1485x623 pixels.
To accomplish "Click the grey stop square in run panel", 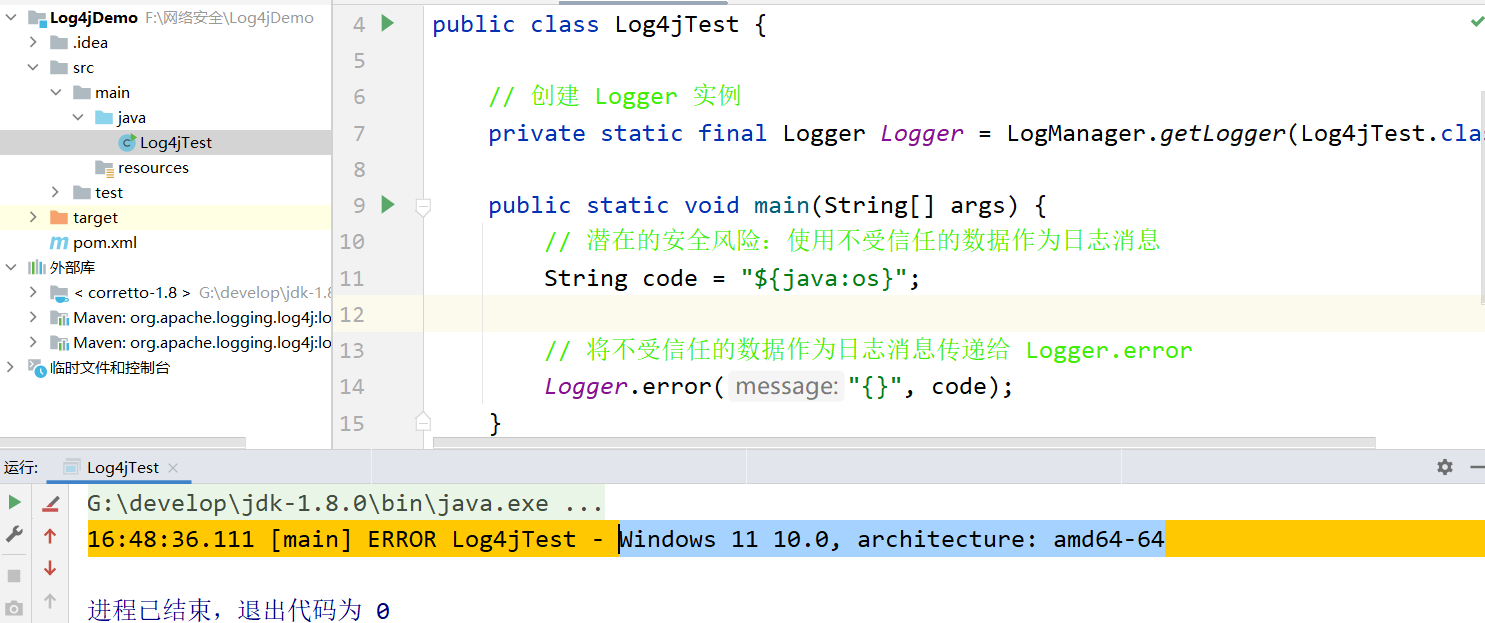I will [x=14, y=576].
